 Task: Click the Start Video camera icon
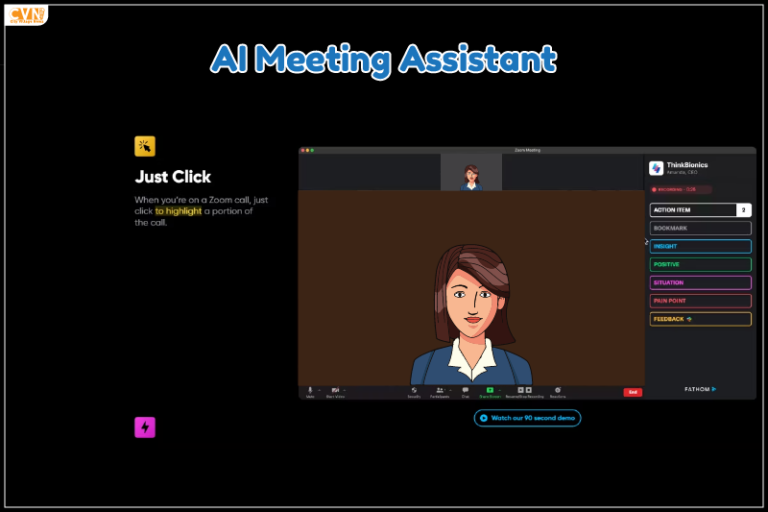pos(335,390)
